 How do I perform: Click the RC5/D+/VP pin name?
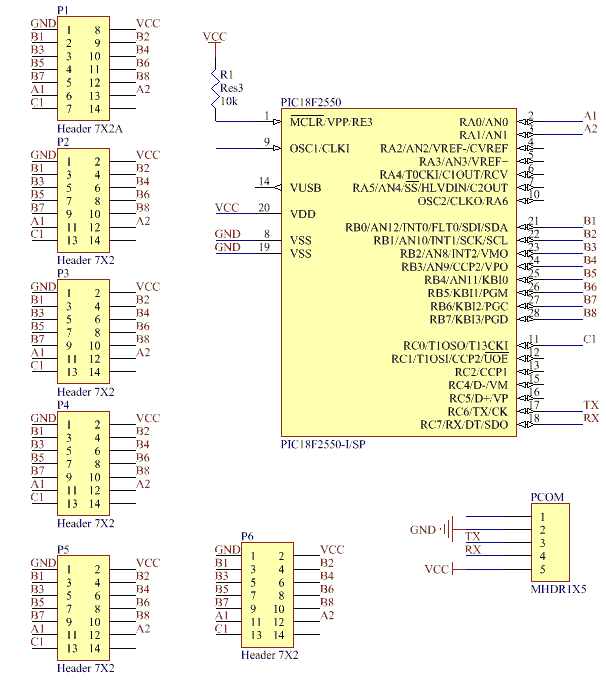pyautogui.click(x=479, y=398)
